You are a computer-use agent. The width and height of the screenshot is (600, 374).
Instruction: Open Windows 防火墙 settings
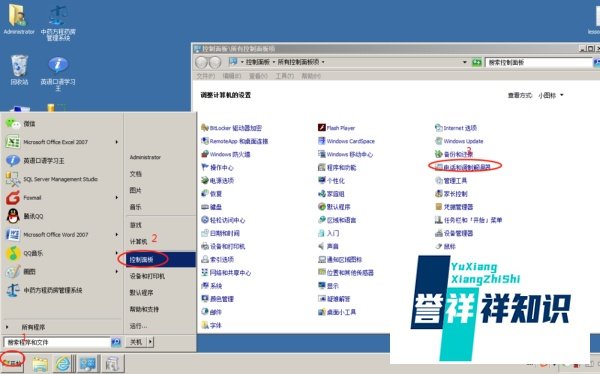[x=226, y=154]
